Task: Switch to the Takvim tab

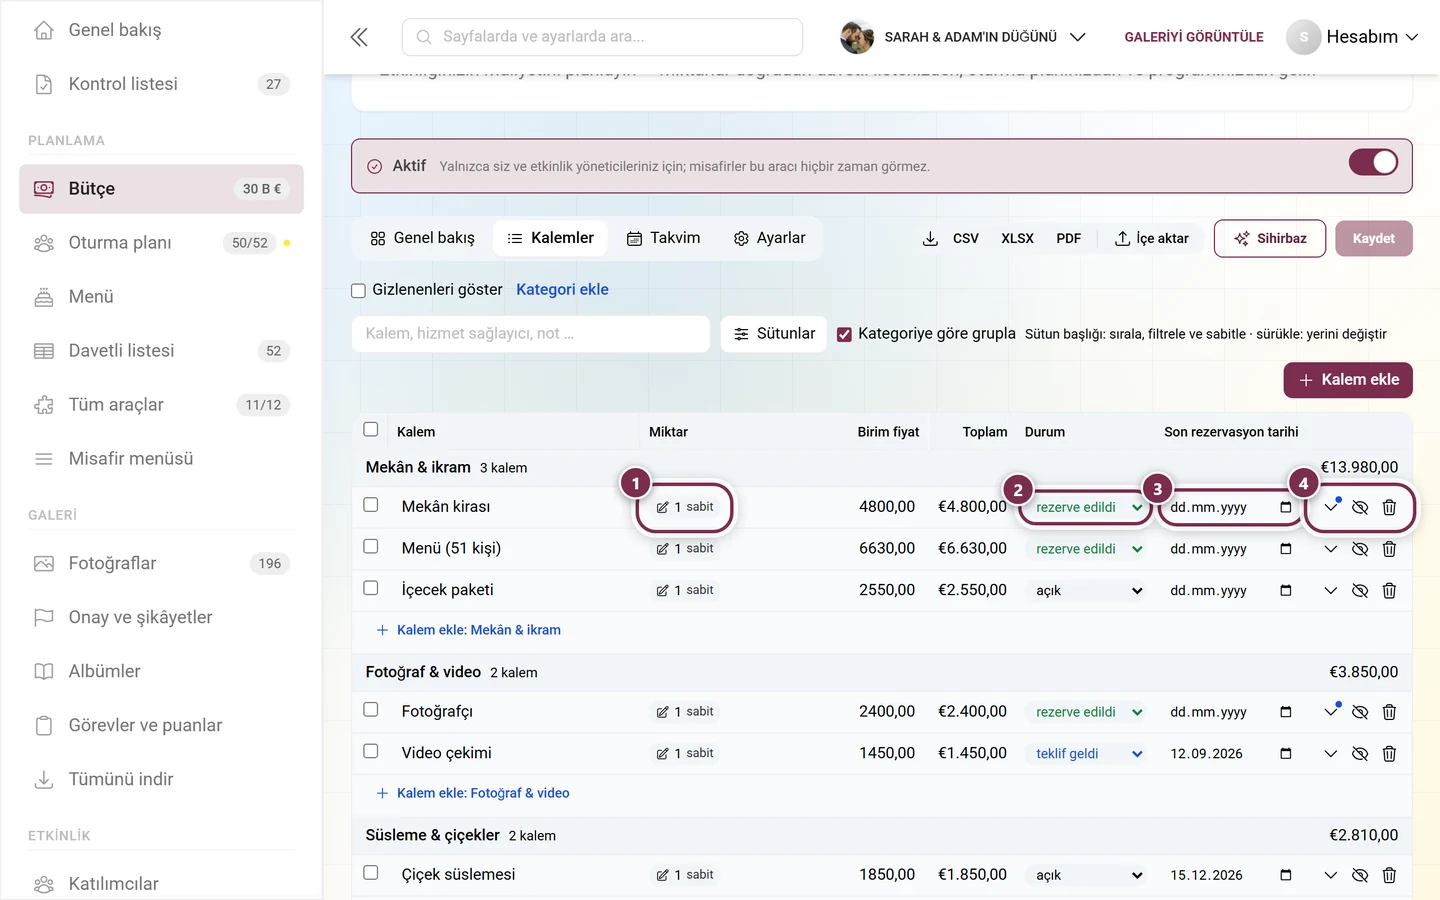Action: pos(663,238)
